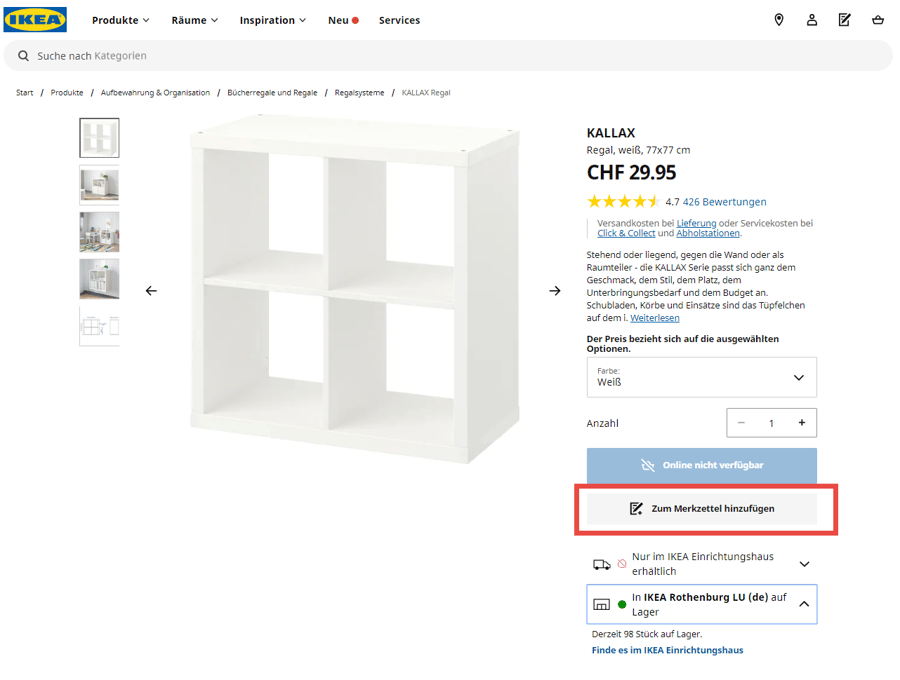Click the search magnifier icon
The width and height of the screenshot is (900, 680).
(23, 56)
